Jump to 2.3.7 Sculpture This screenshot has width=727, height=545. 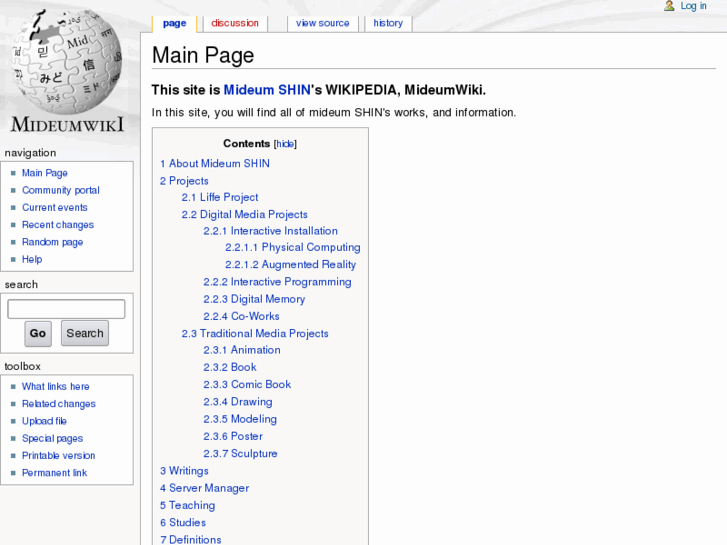pos(240,454)
